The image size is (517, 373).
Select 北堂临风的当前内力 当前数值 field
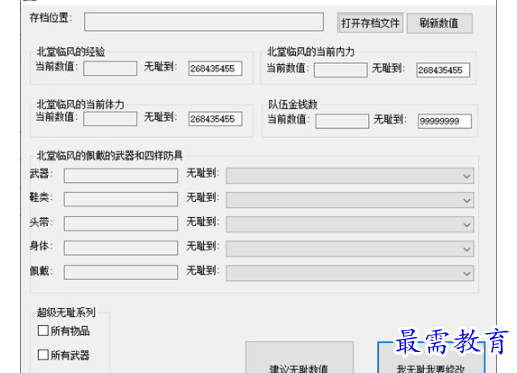tap(340, 70)
